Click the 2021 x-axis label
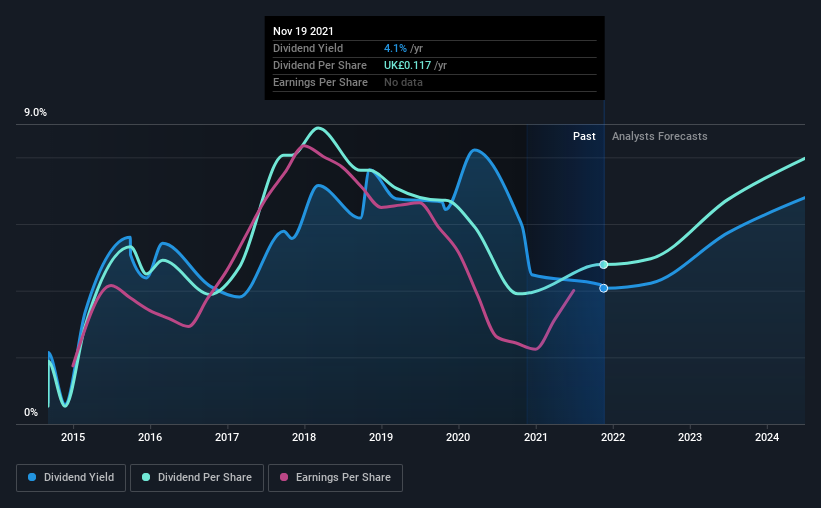821x508 pixels. [x=536, y=437]
